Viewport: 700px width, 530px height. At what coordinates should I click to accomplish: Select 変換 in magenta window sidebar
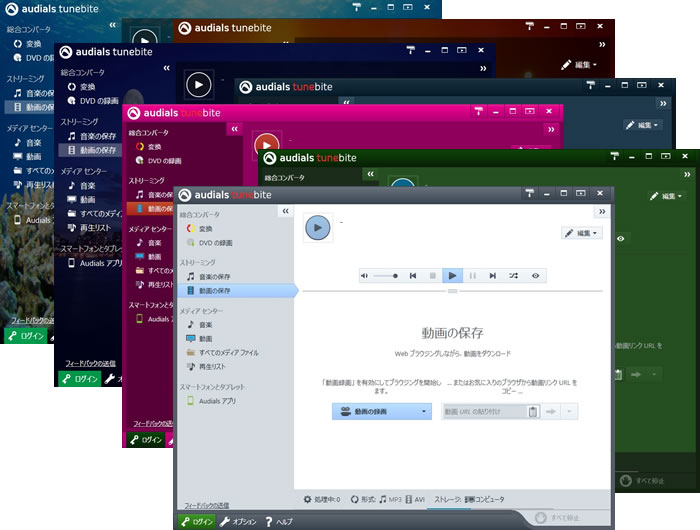point(149,146)
